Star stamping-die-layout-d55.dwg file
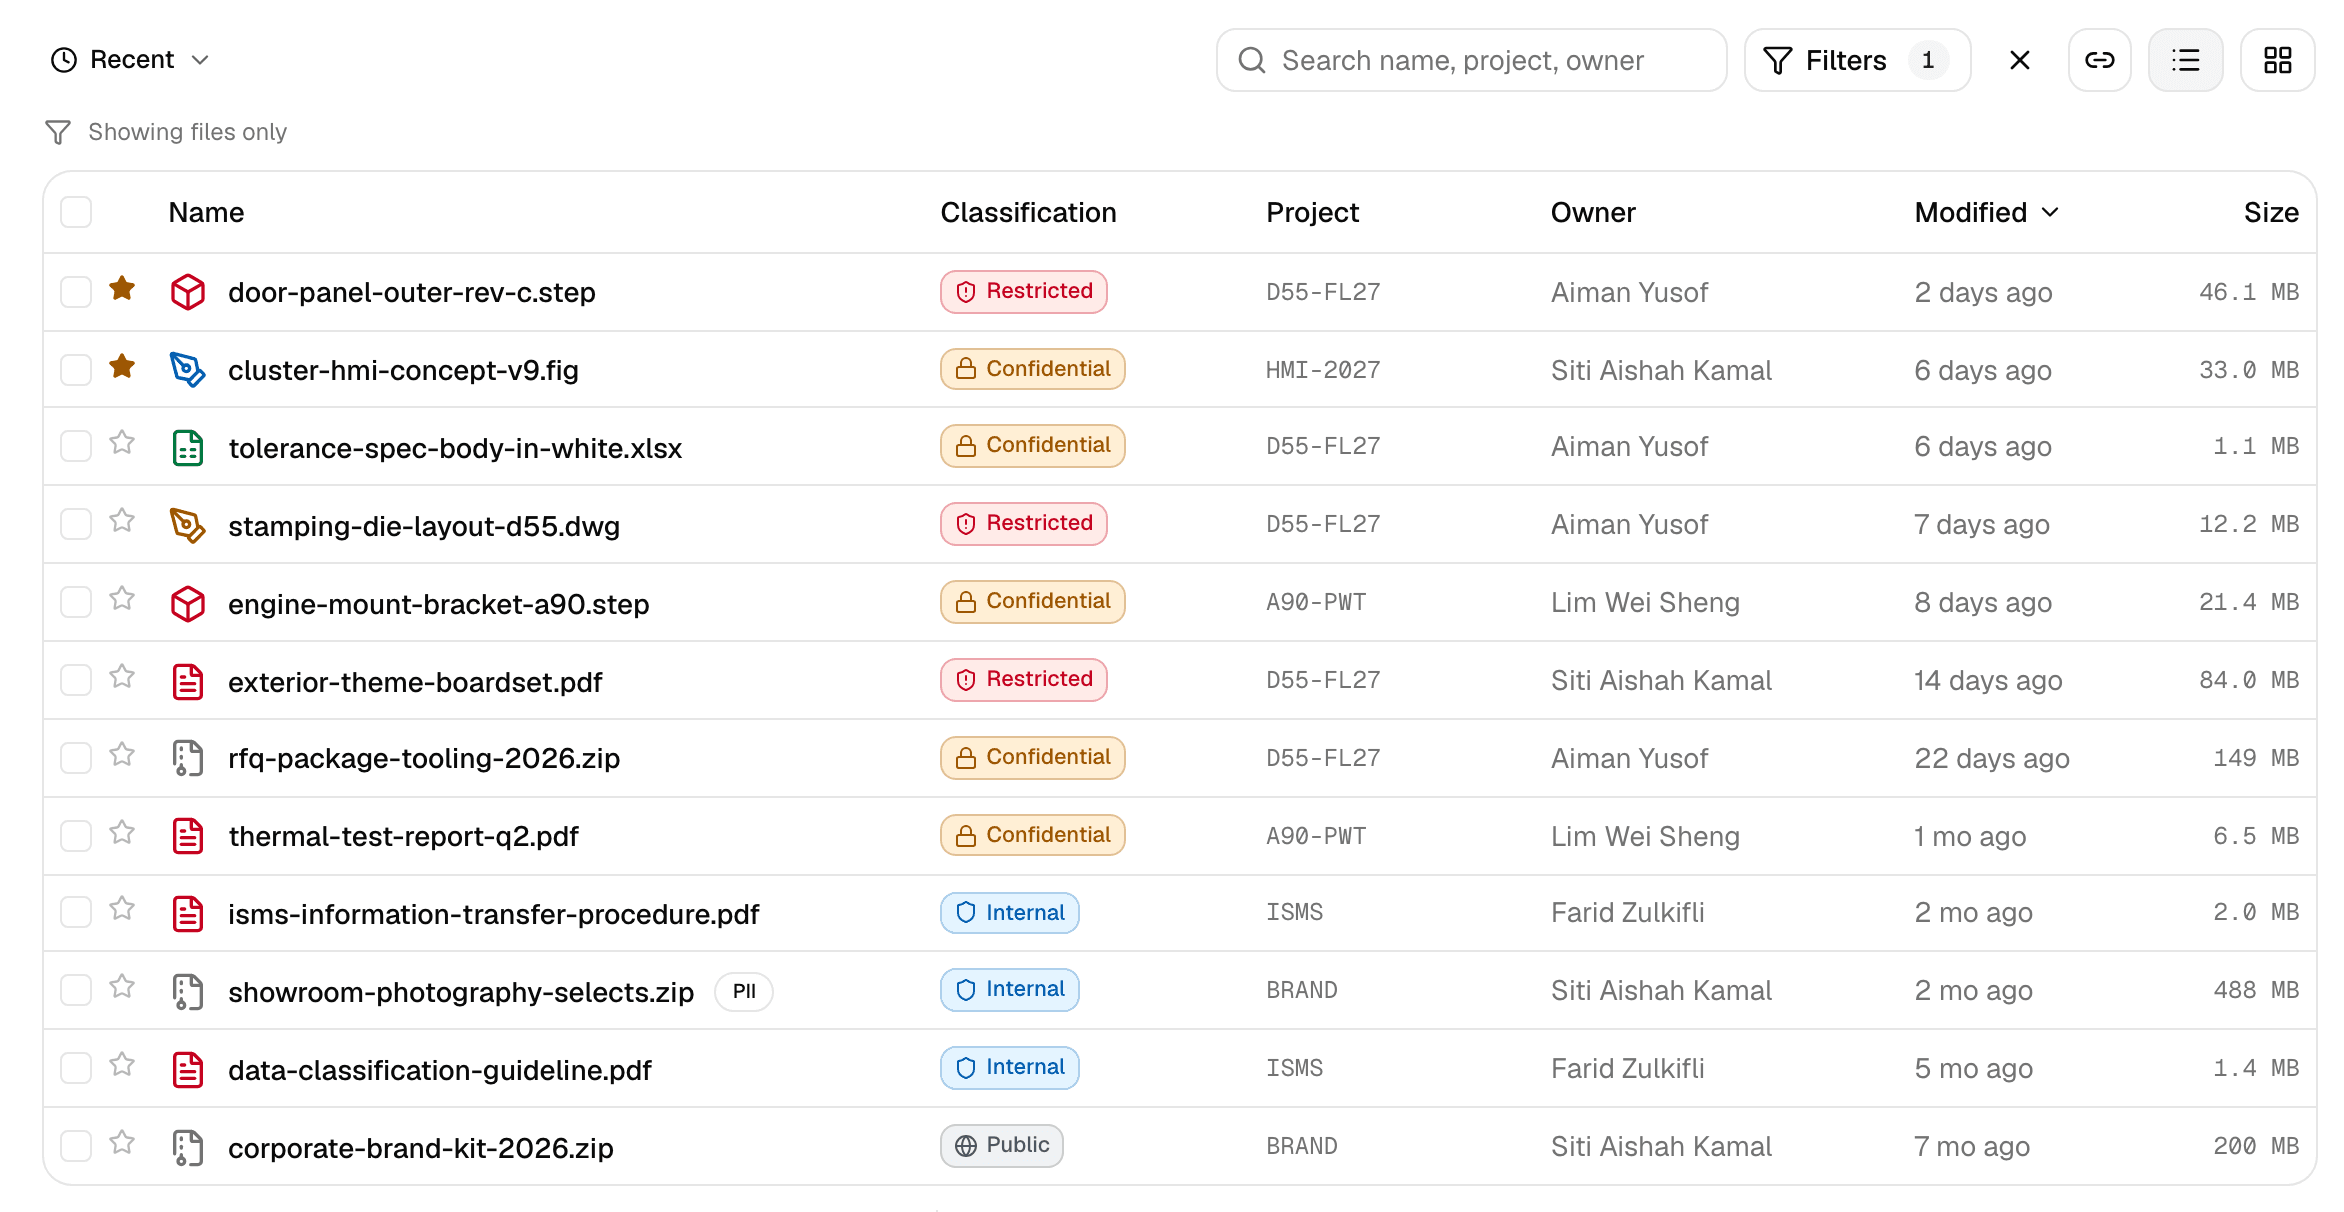The image size is (2344, 1212). point(122,521)
